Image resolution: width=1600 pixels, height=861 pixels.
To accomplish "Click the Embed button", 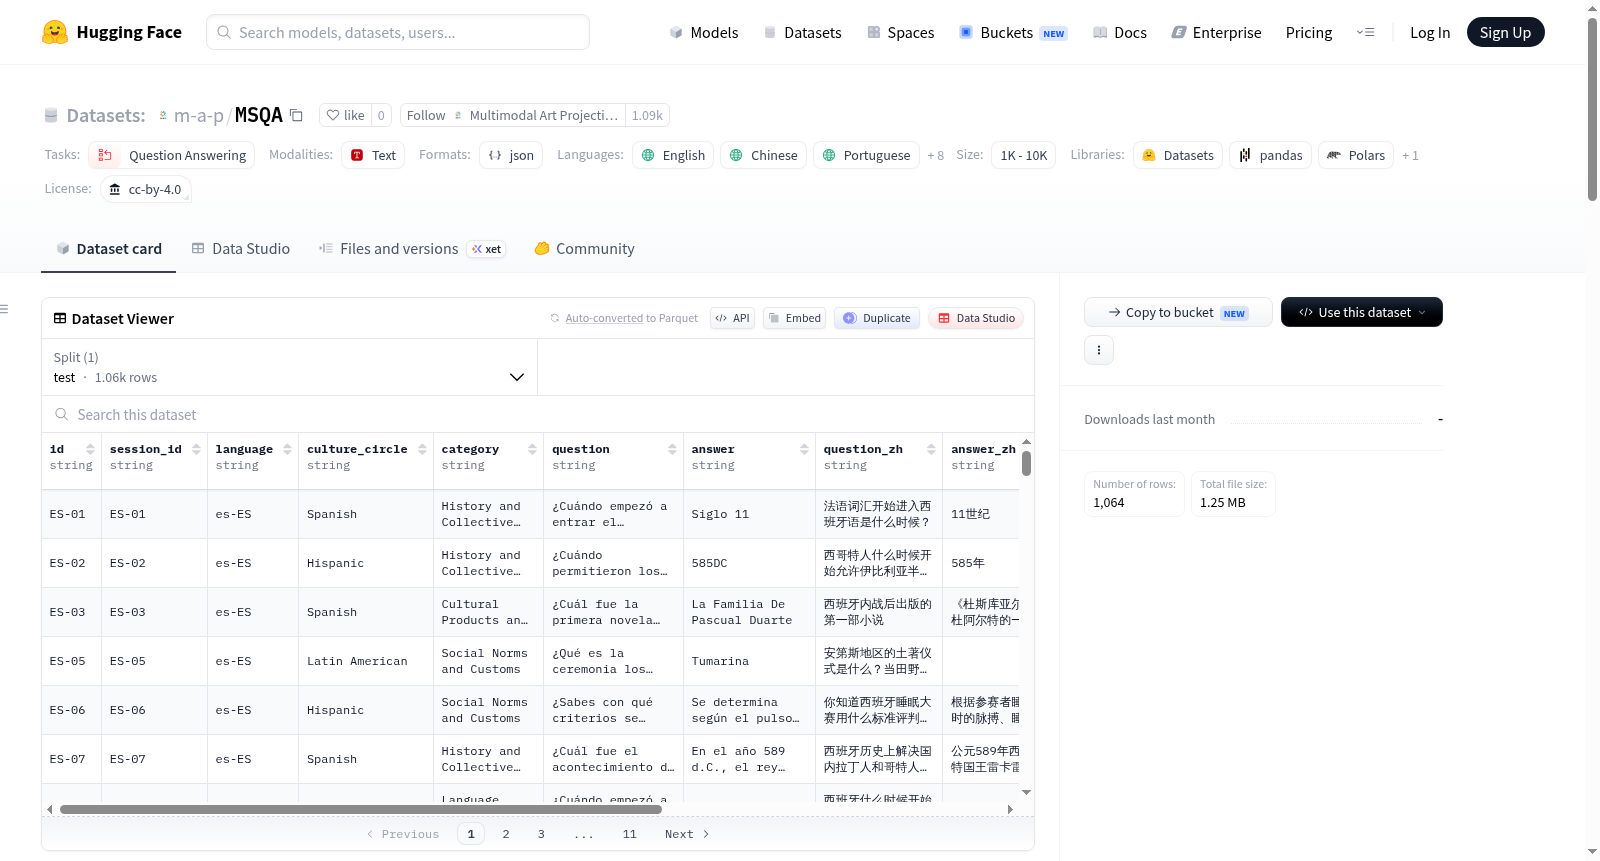I will (x=794, y=318).
